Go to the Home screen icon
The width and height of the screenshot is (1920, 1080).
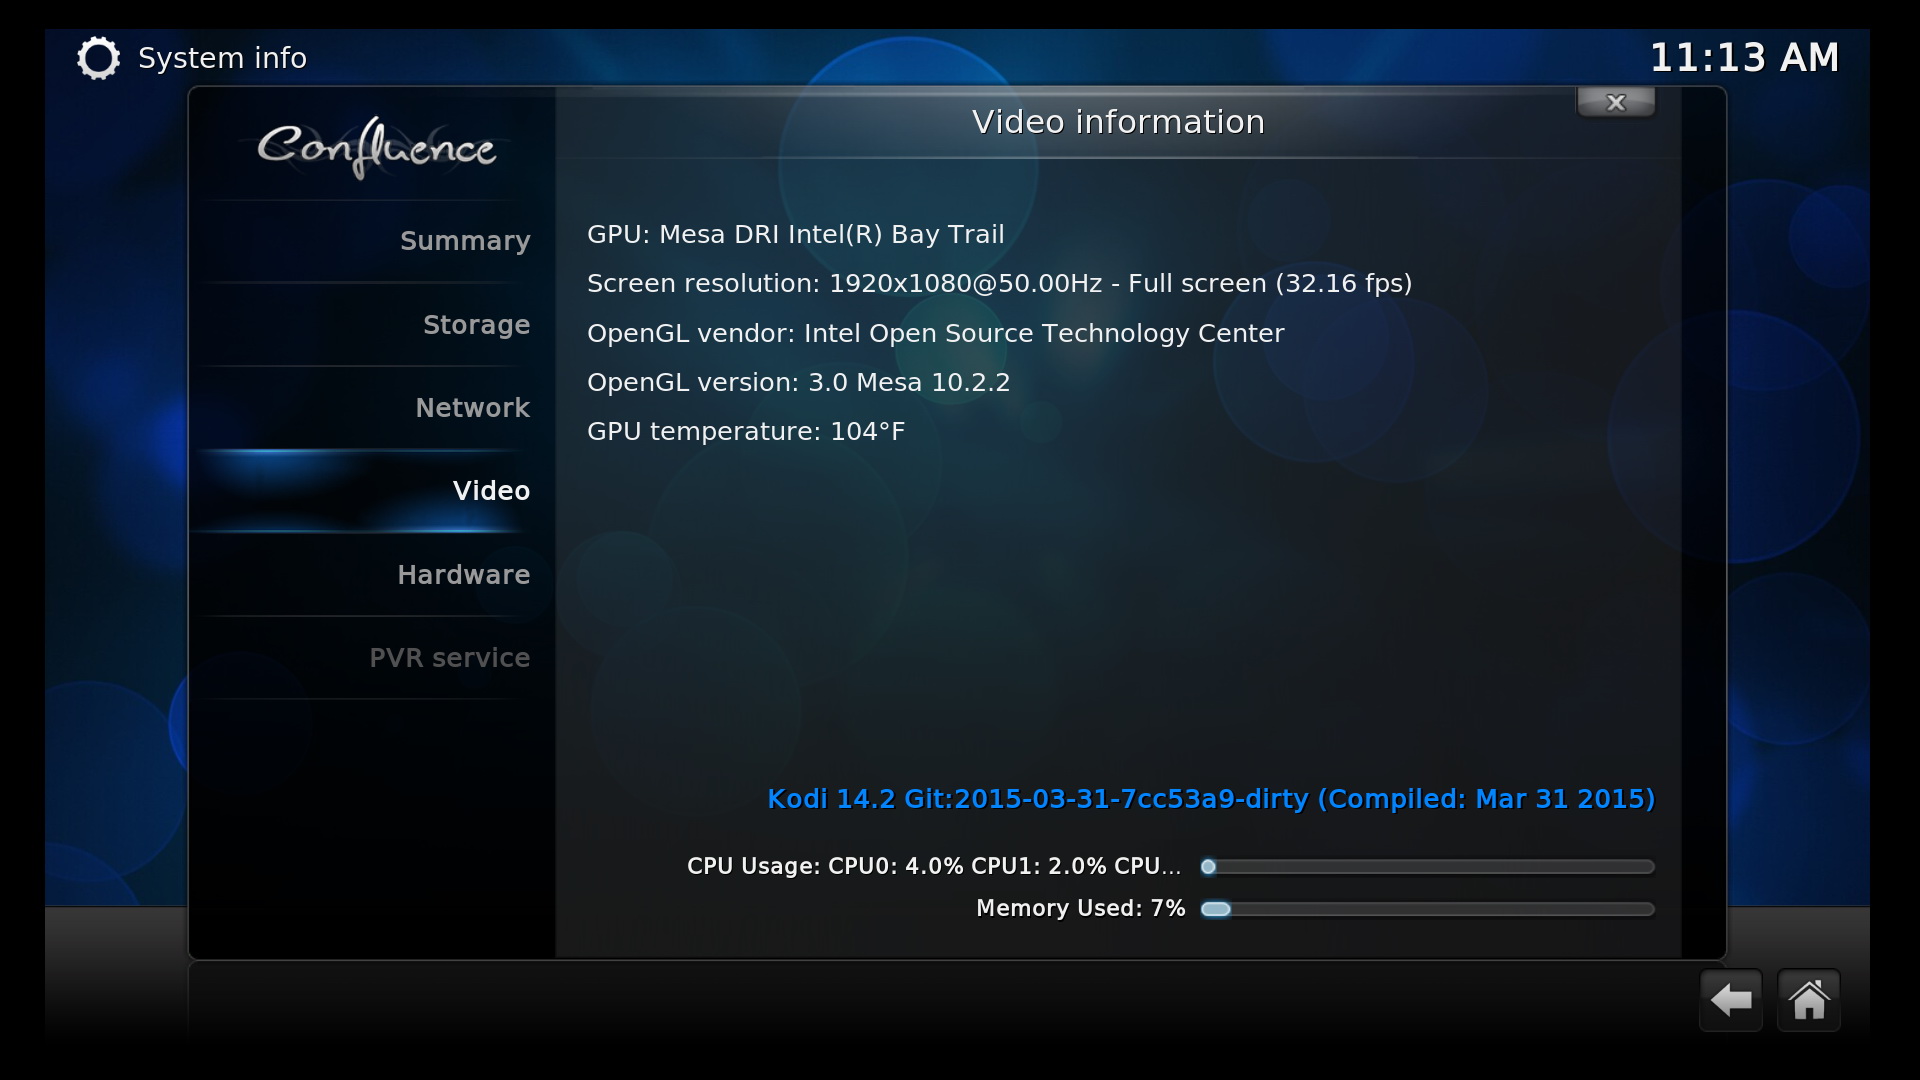1809,1000
